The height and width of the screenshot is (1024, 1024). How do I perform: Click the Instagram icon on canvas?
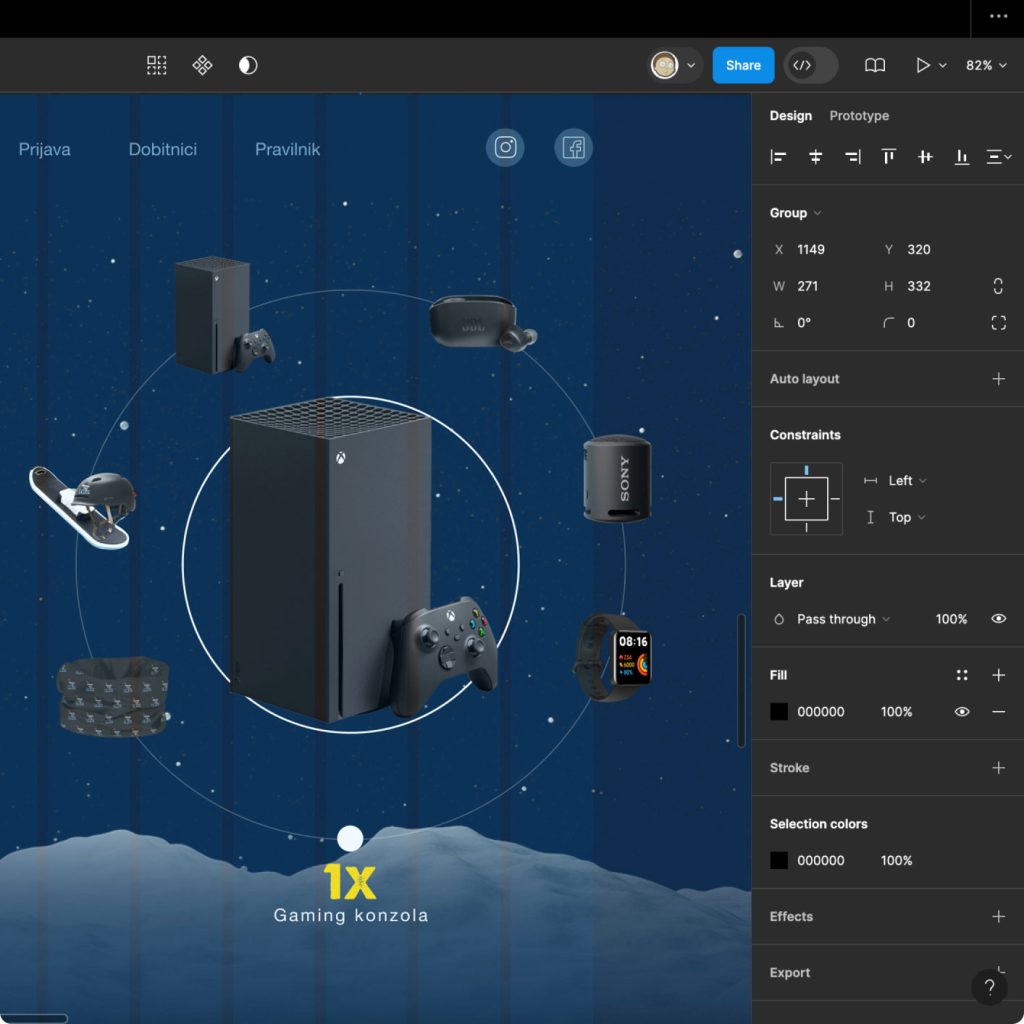pyautogui.click(x=505, y=148)
